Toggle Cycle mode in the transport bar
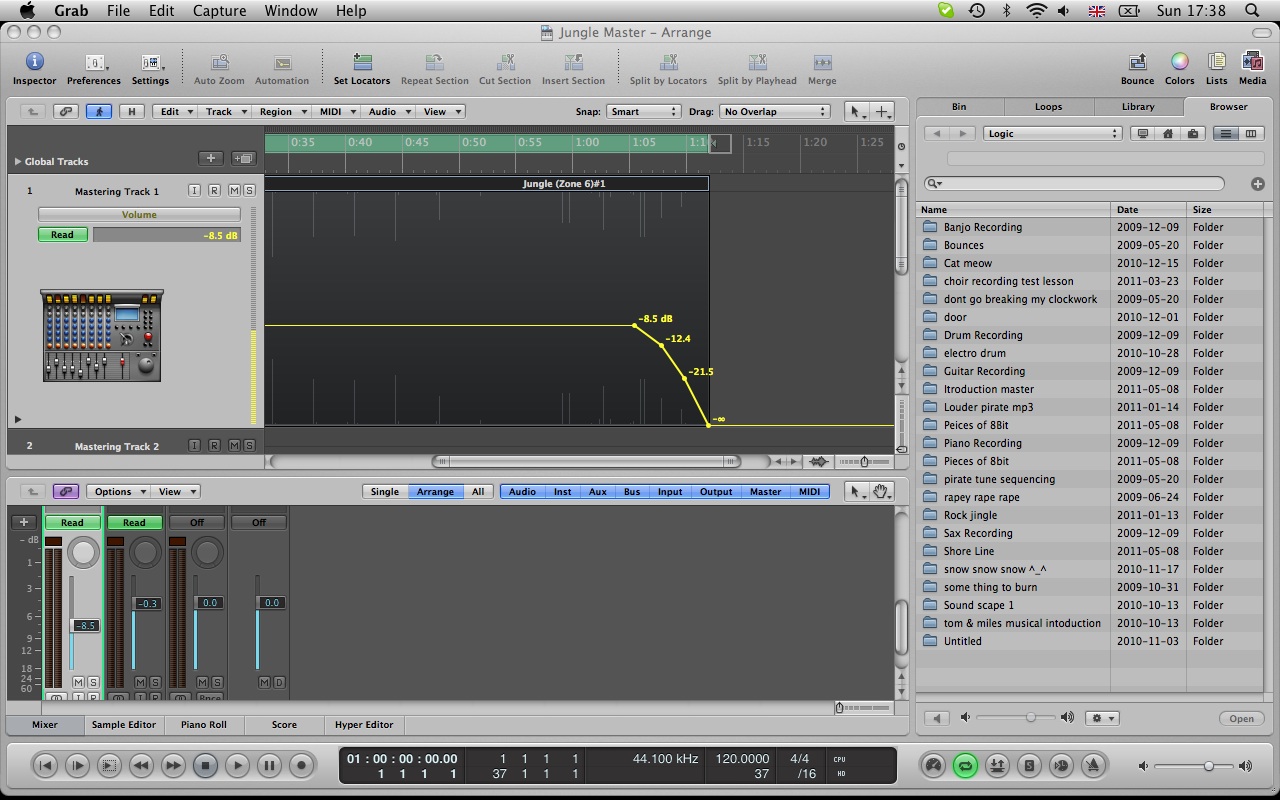This screenshot has height=800, width=1280. 965,765
